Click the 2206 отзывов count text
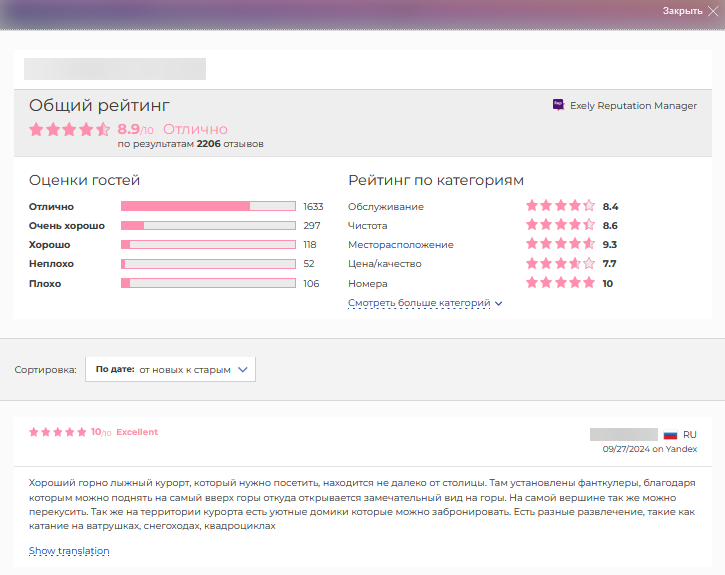 (x=230, y=144)
